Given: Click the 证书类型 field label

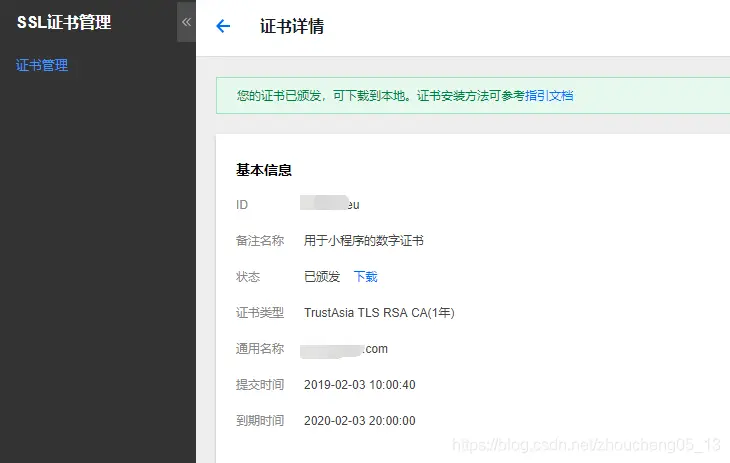Looking at the screenshot, I should tap(259, 313).
